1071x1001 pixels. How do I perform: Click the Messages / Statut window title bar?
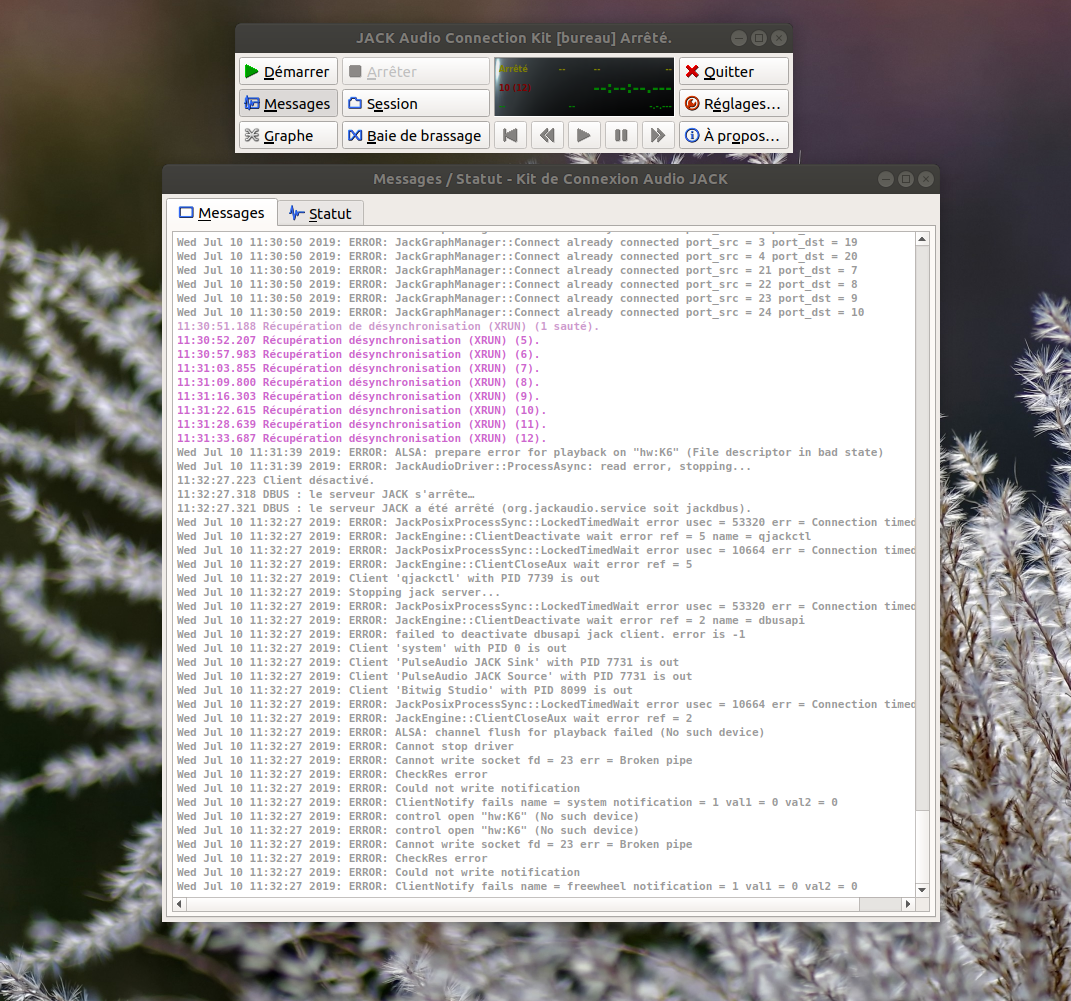pyautogui.click(x=551, y=179)
